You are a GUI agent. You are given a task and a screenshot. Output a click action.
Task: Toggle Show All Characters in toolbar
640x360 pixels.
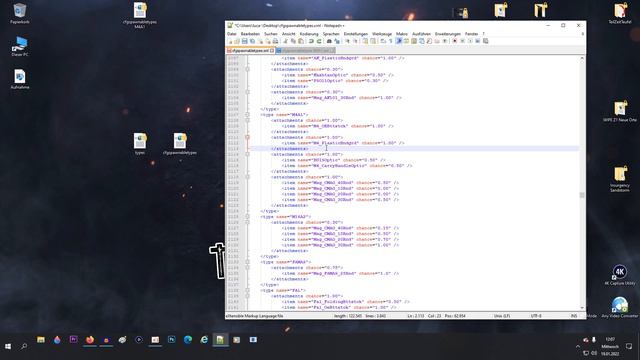391,41
